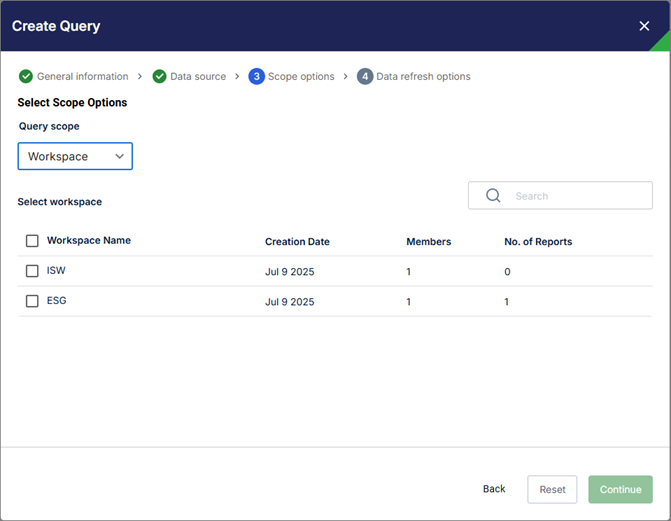Click the chevron after General information
Screen dimensions: 671x521
(x=140, y=76)
